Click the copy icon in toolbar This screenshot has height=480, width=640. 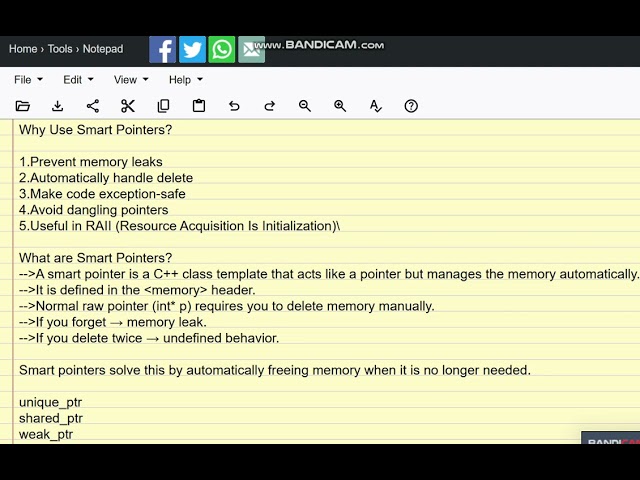[163, 106]
